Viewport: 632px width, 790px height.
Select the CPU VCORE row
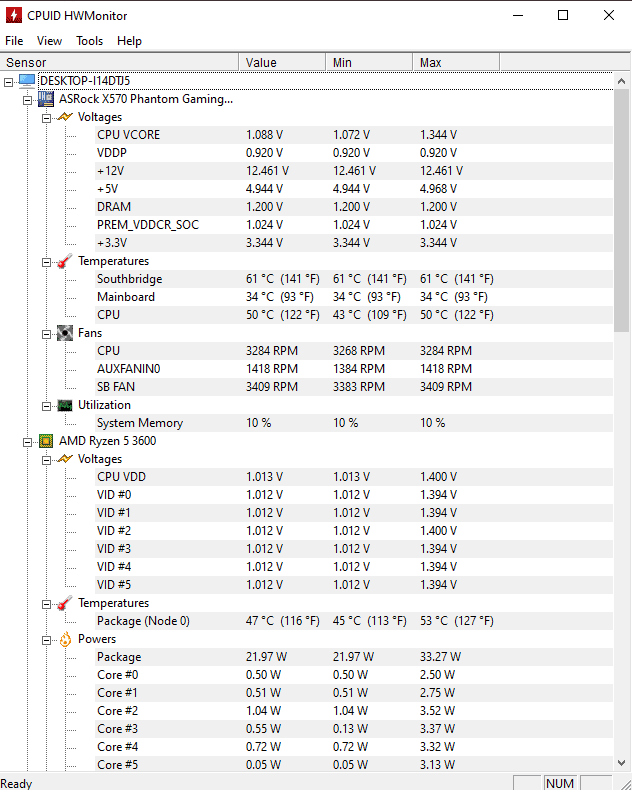pos(354,135)
